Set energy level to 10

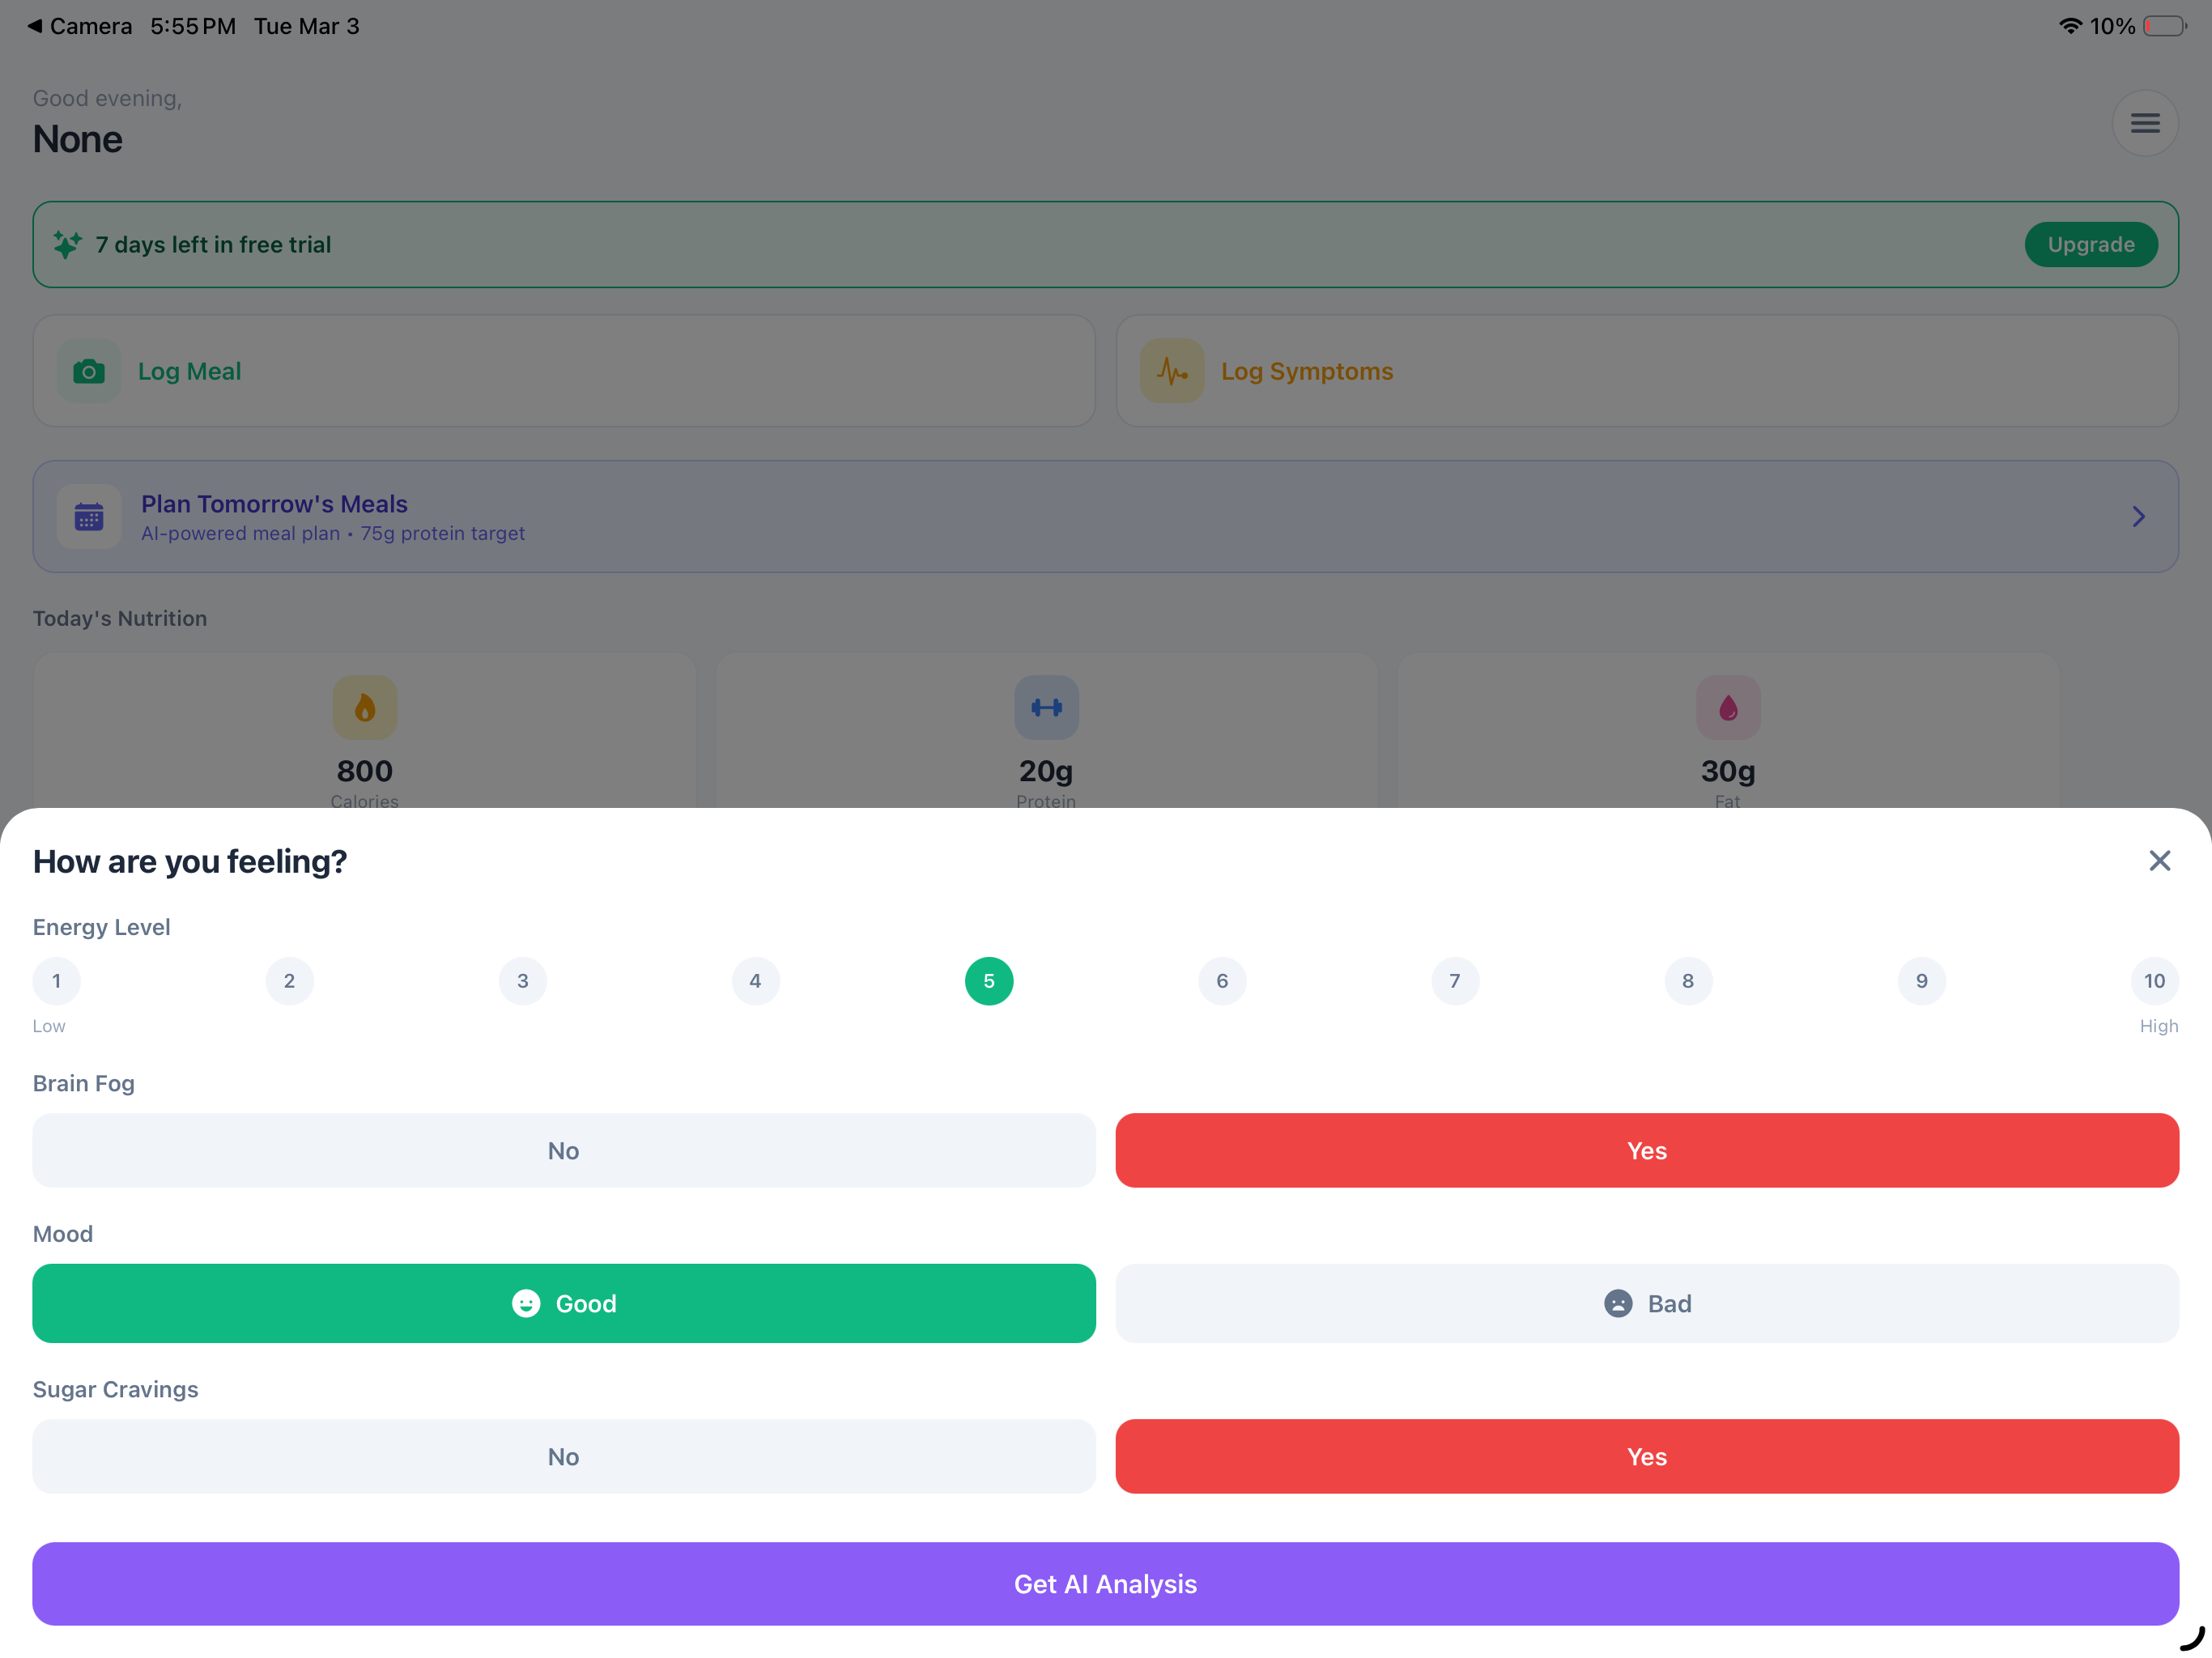[x=2155, y=981]
